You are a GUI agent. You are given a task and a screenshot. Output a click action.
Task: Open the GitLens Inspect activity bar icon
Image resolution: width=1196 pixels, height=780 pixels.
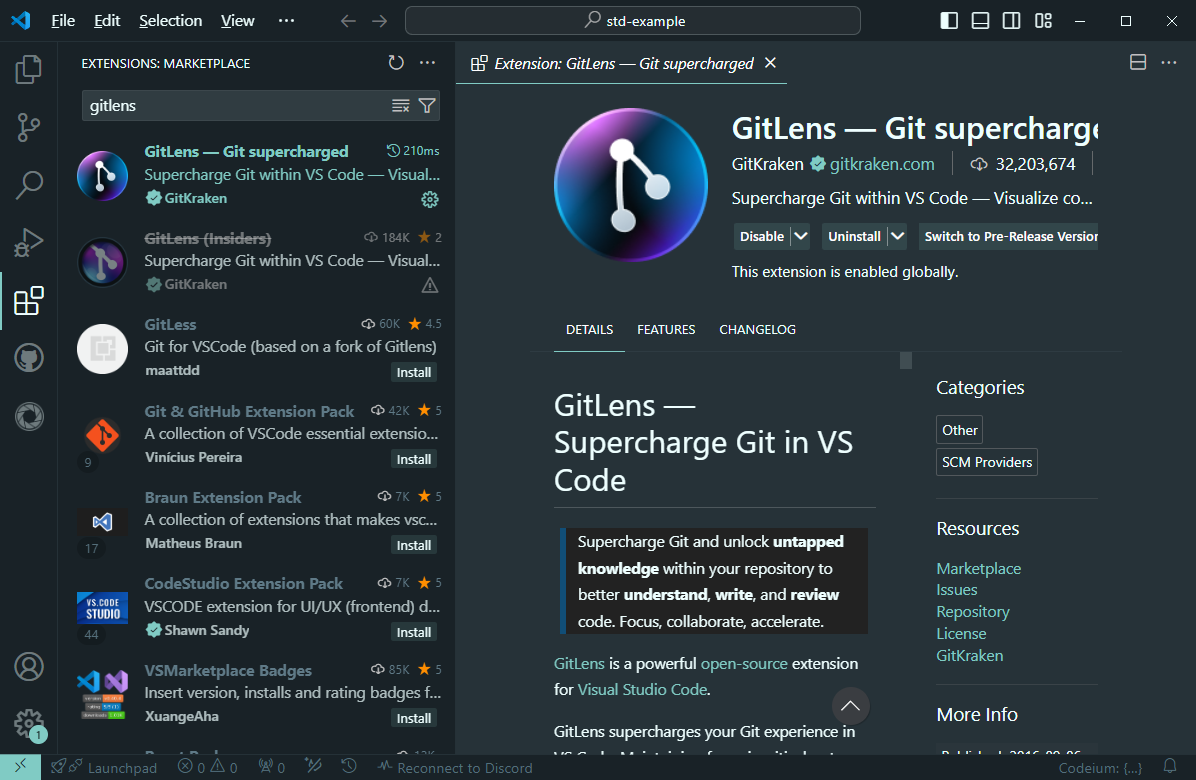[28, 416]
